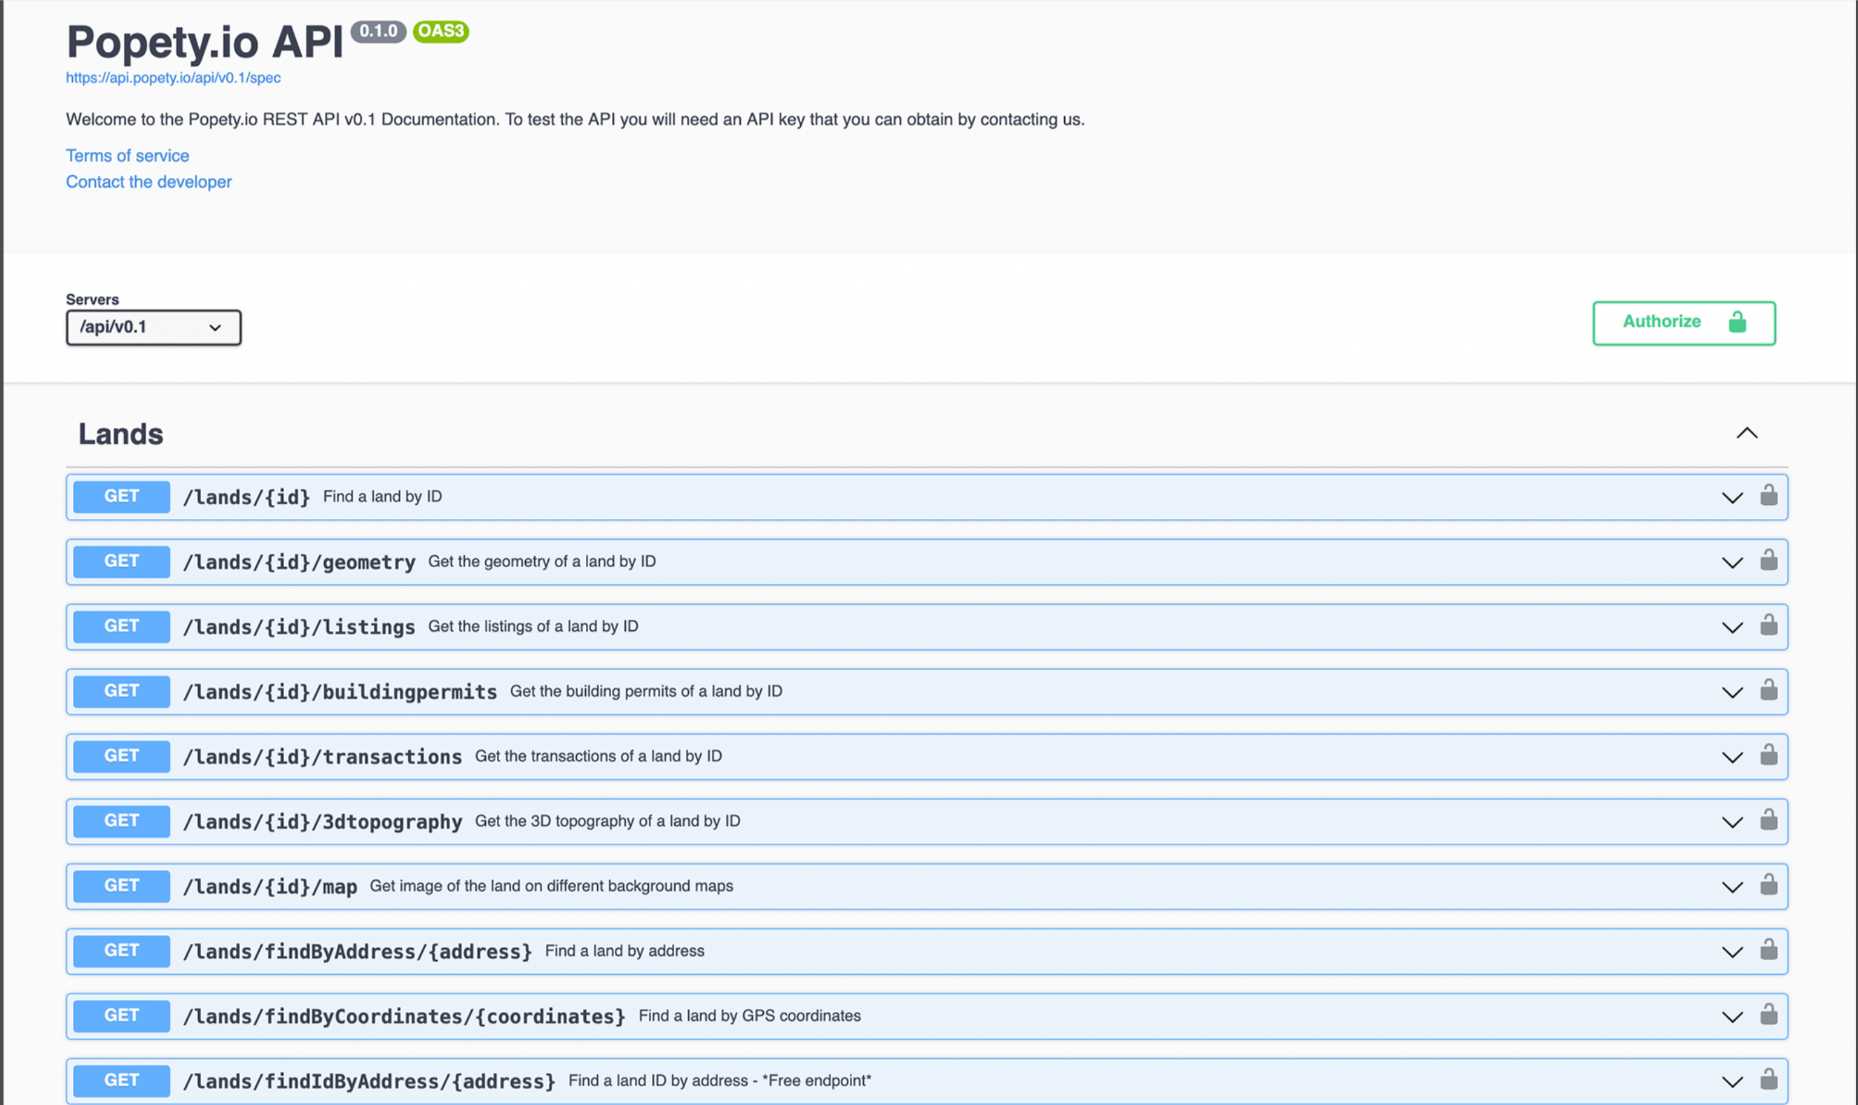The height and width of the screenshot is (1105, 1858).
Task: Click lock icon on transactions endpoint row
Action: click(x=1768, y=756)
